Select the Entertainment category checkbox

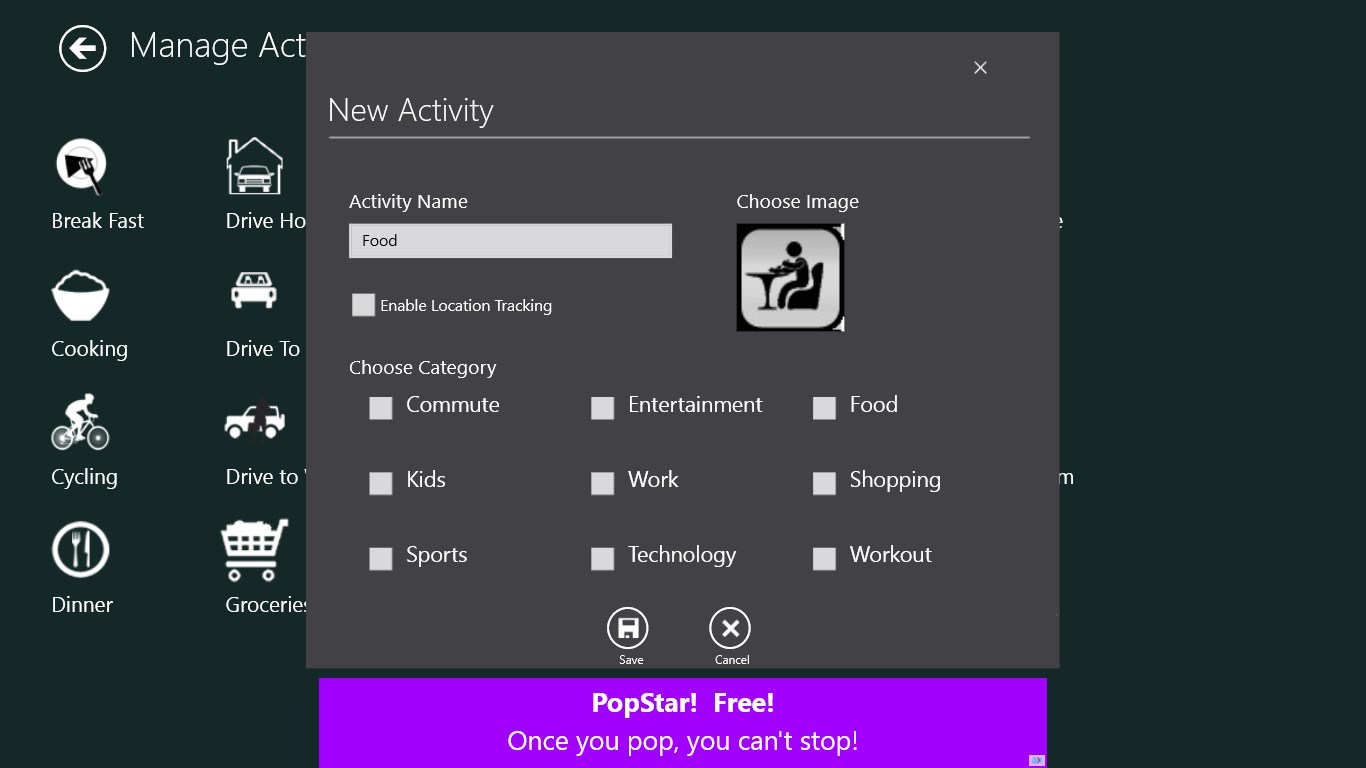point(602,408)
